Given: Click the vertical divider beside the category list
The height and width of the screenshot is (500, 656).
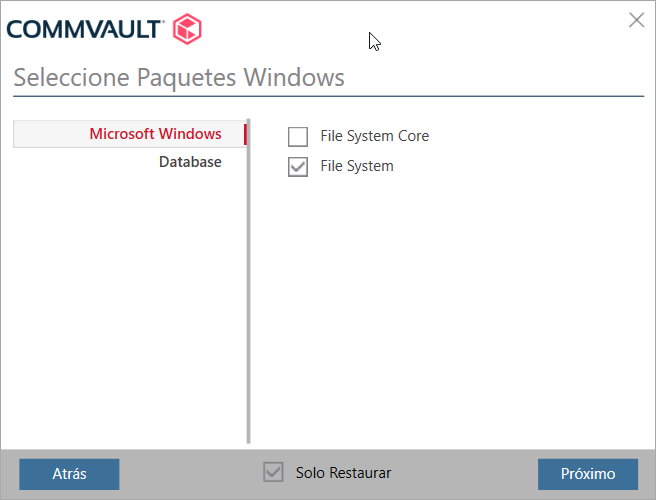Looking at the screenshot, I should click(x=248, y=300).
